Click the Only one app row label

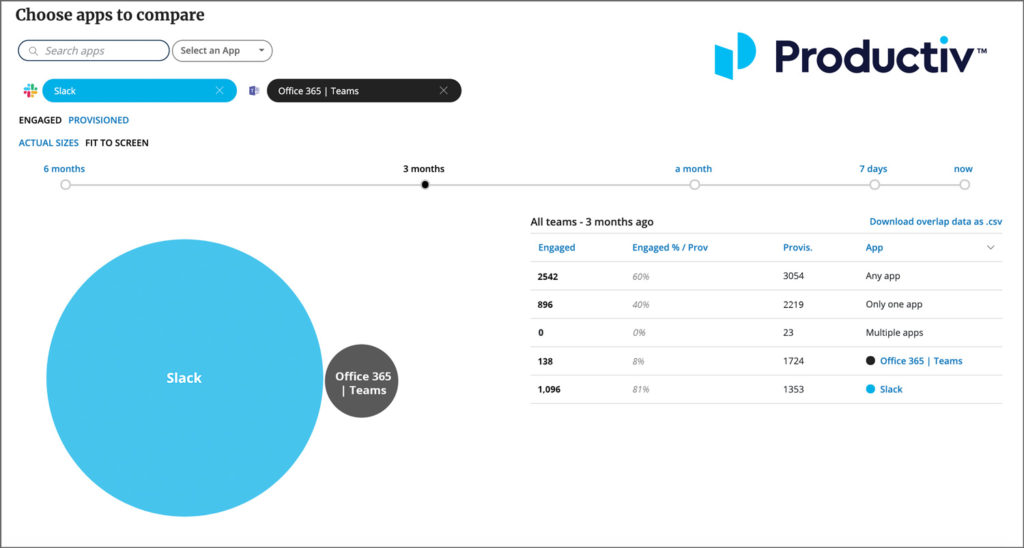click(x=894, y=304)
